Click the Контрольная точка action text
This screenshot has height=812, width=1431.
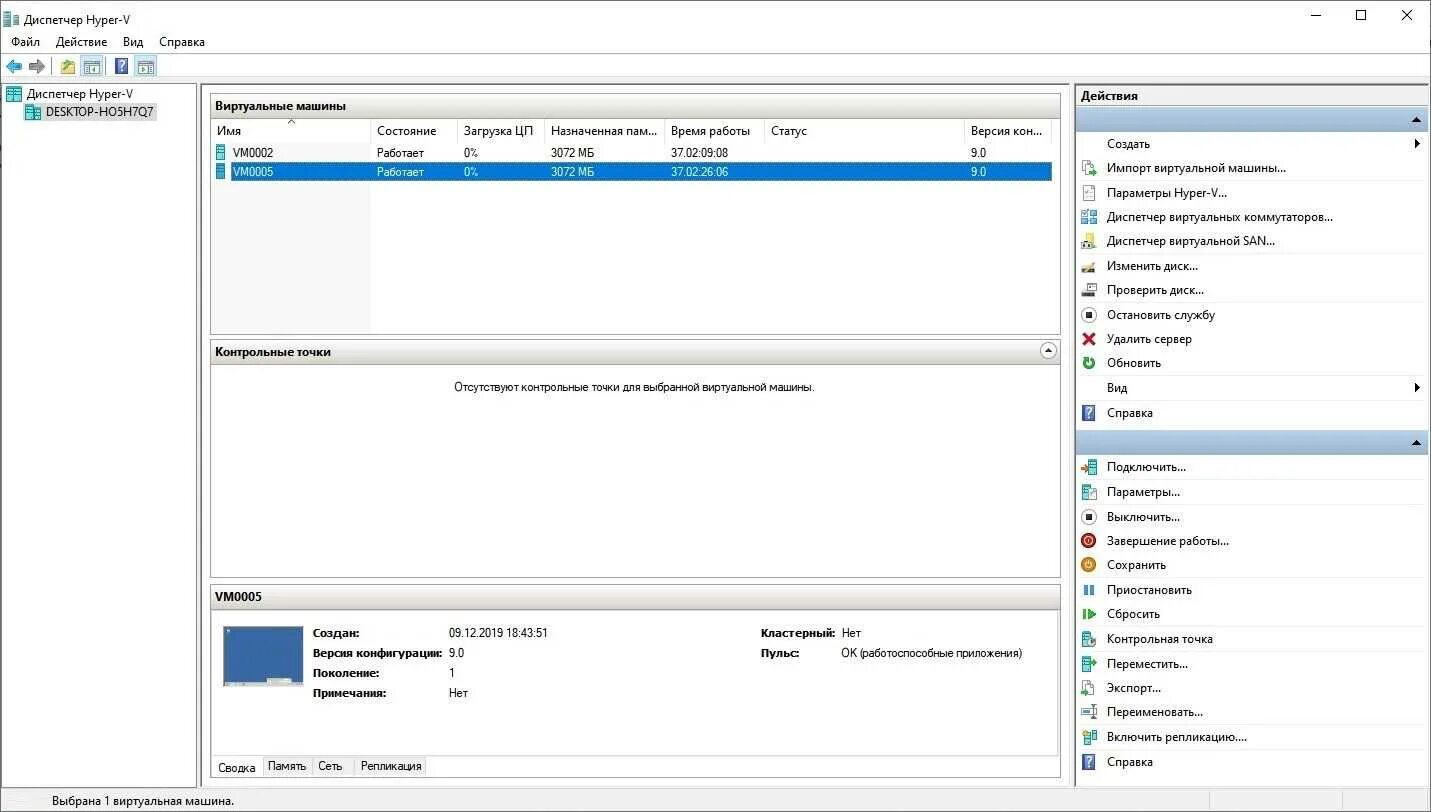point(1159,639)
